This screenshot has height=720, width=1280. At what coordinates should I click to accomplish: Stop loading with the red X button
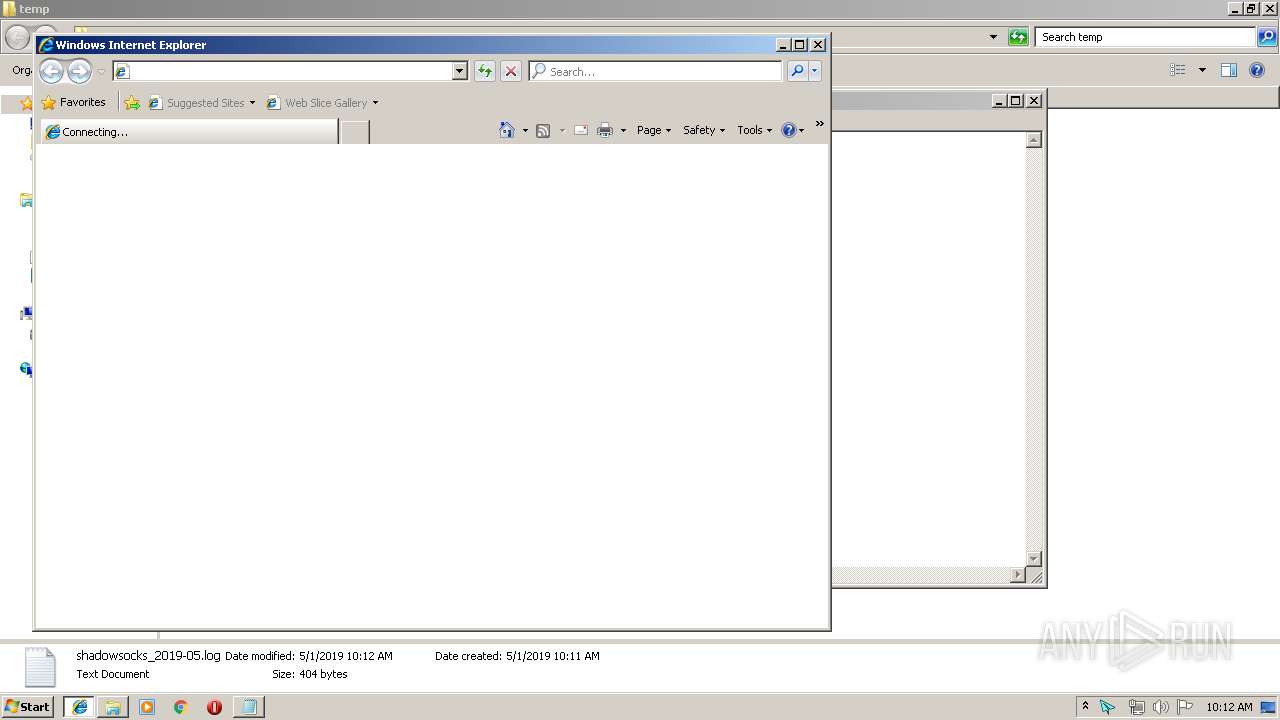511,71
